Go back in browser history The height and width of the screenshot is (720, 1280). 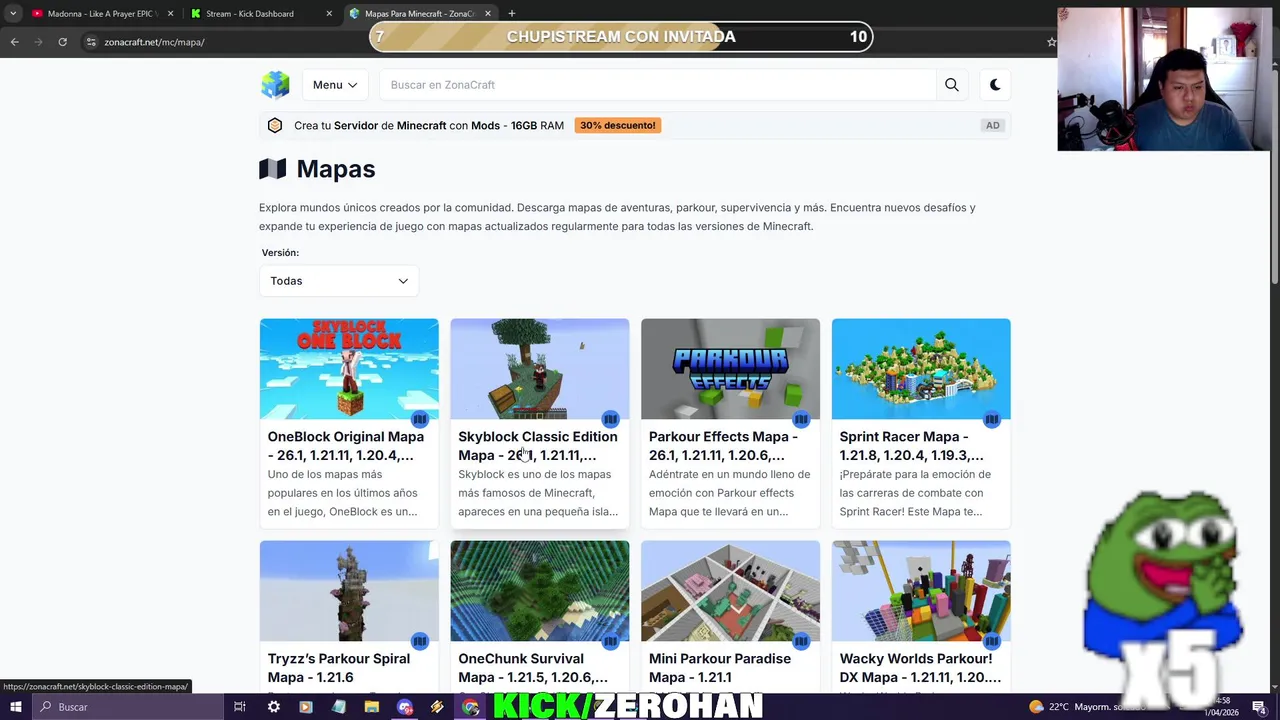pos(14,42)
